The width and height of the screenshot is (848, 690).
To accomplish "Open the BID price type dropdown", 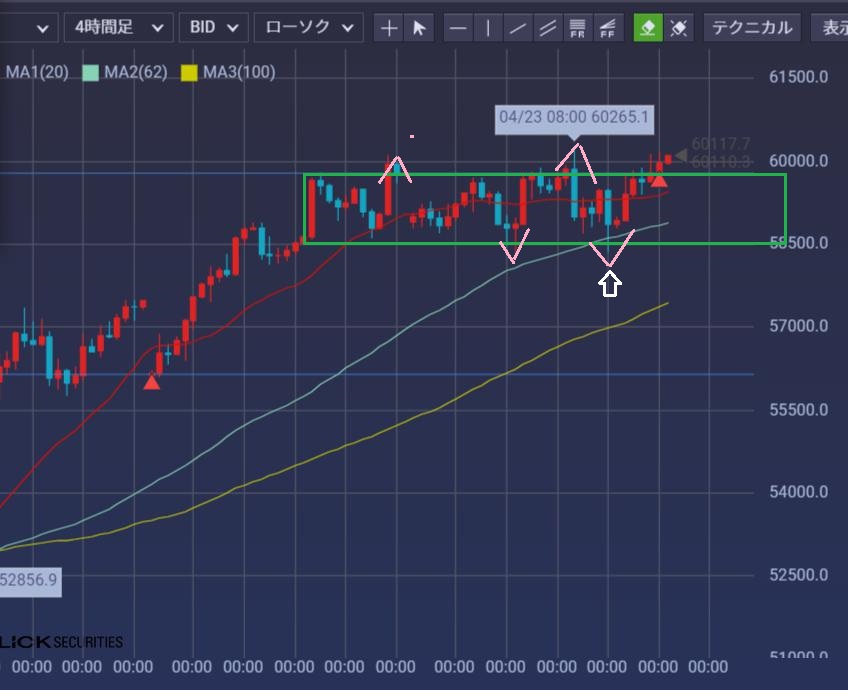I will pos(213,28).
